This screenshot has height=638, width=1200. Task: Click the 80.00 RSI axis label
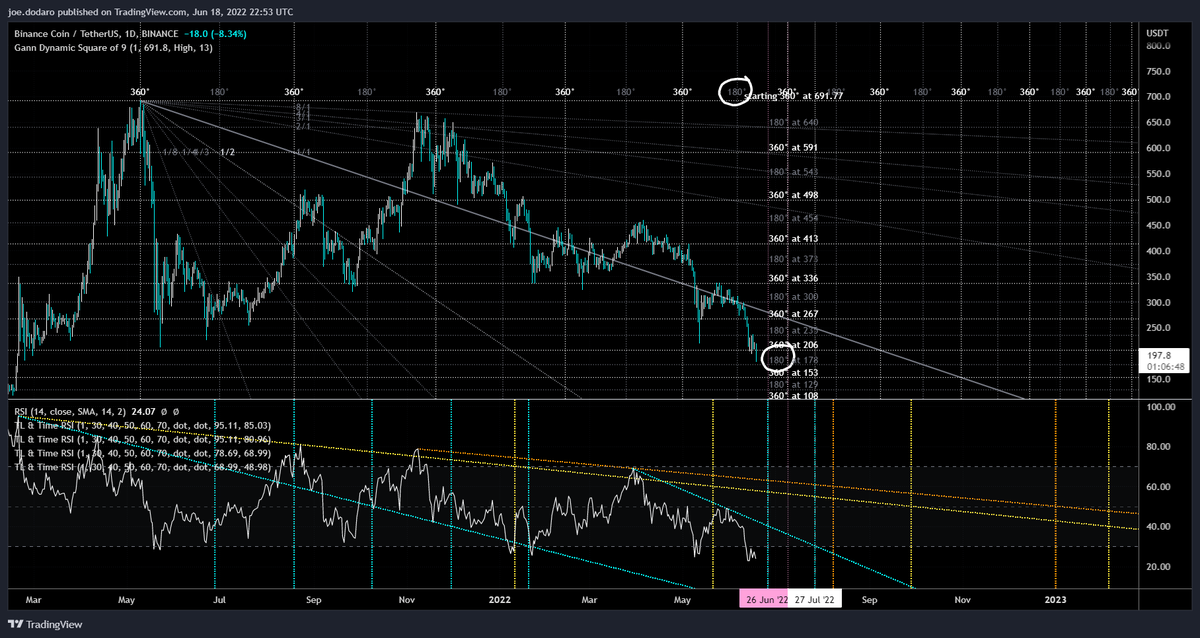click(x=1158, y=447)
